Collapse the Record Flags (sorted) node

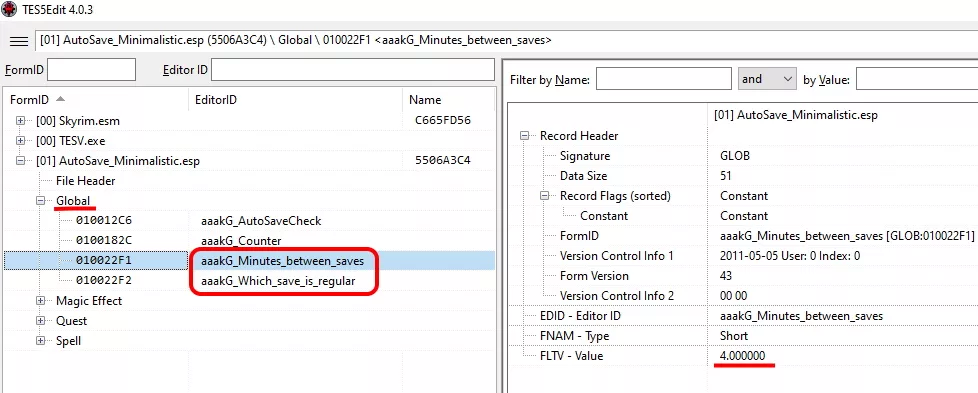tap(544, 196)
